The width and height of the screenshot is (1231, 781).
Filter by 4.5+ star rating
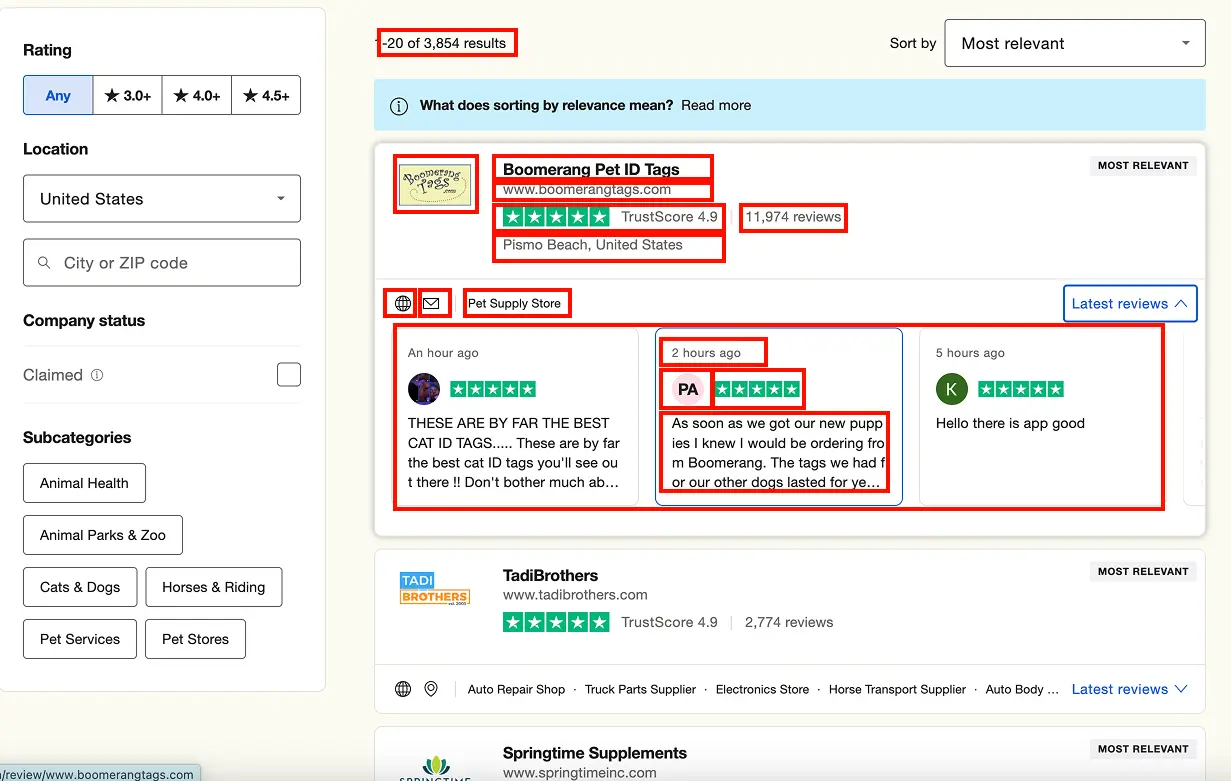[x=266, y=96]
